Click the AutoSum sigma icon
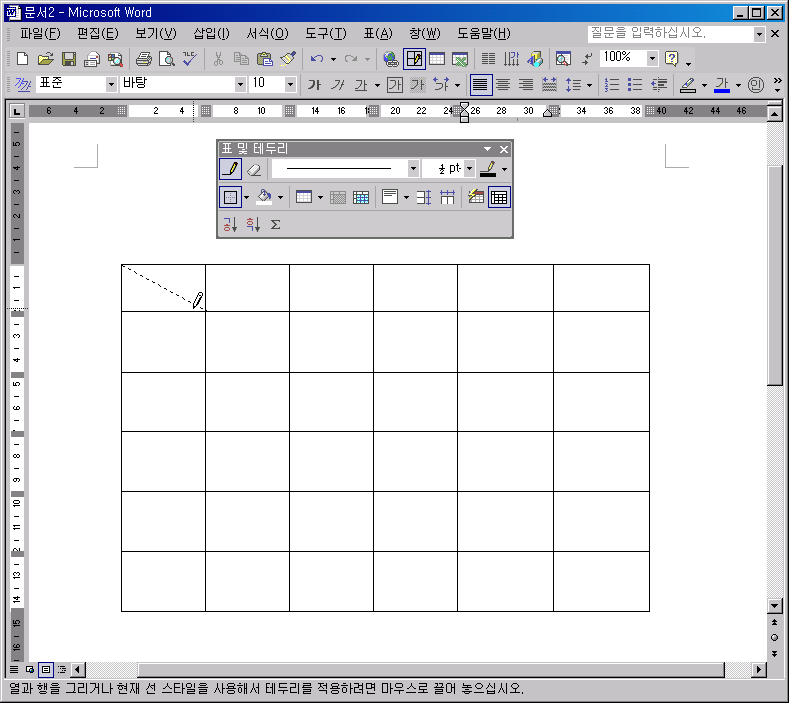Screen dimensions: 789x703 (275, 224)
